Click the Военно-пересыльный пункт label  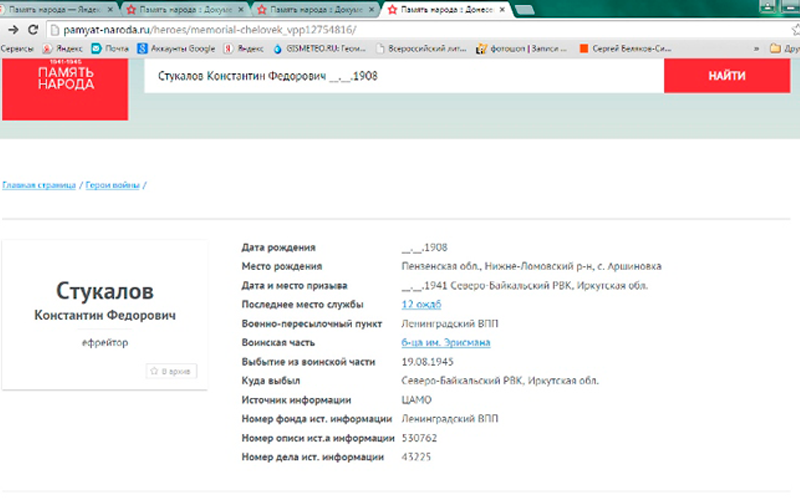[312, 324]
